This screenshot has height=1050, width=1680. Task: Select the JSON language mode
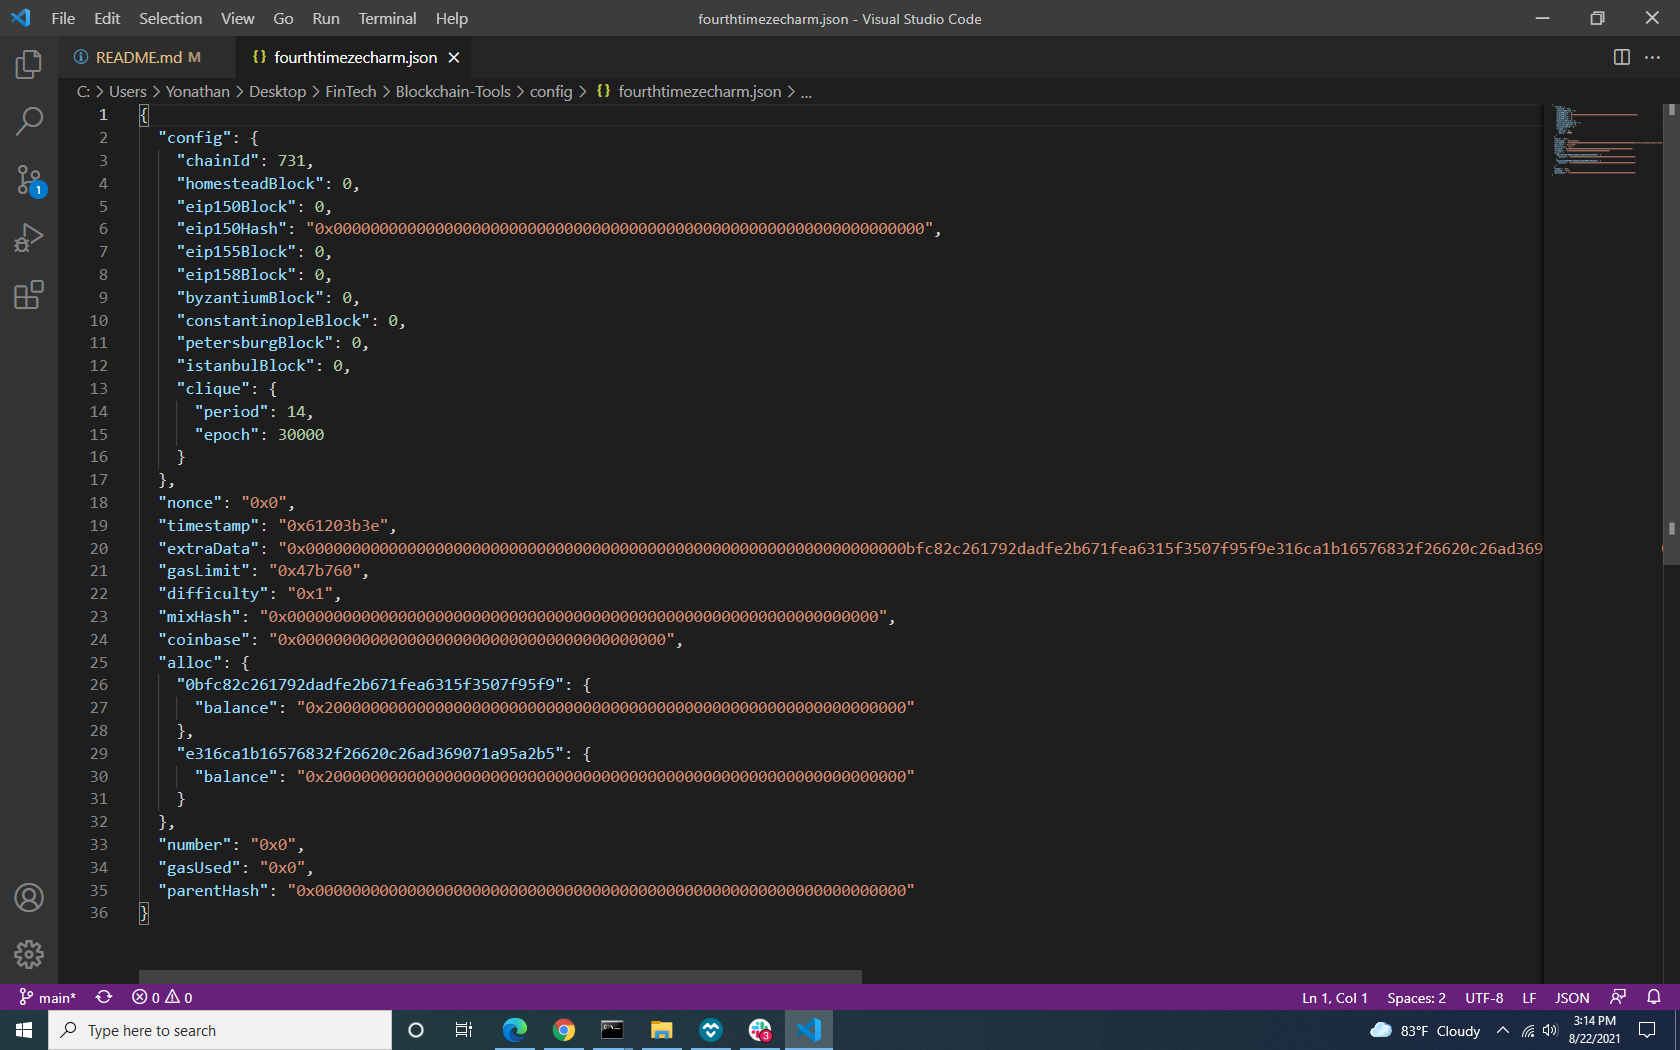click(1572, 998)
